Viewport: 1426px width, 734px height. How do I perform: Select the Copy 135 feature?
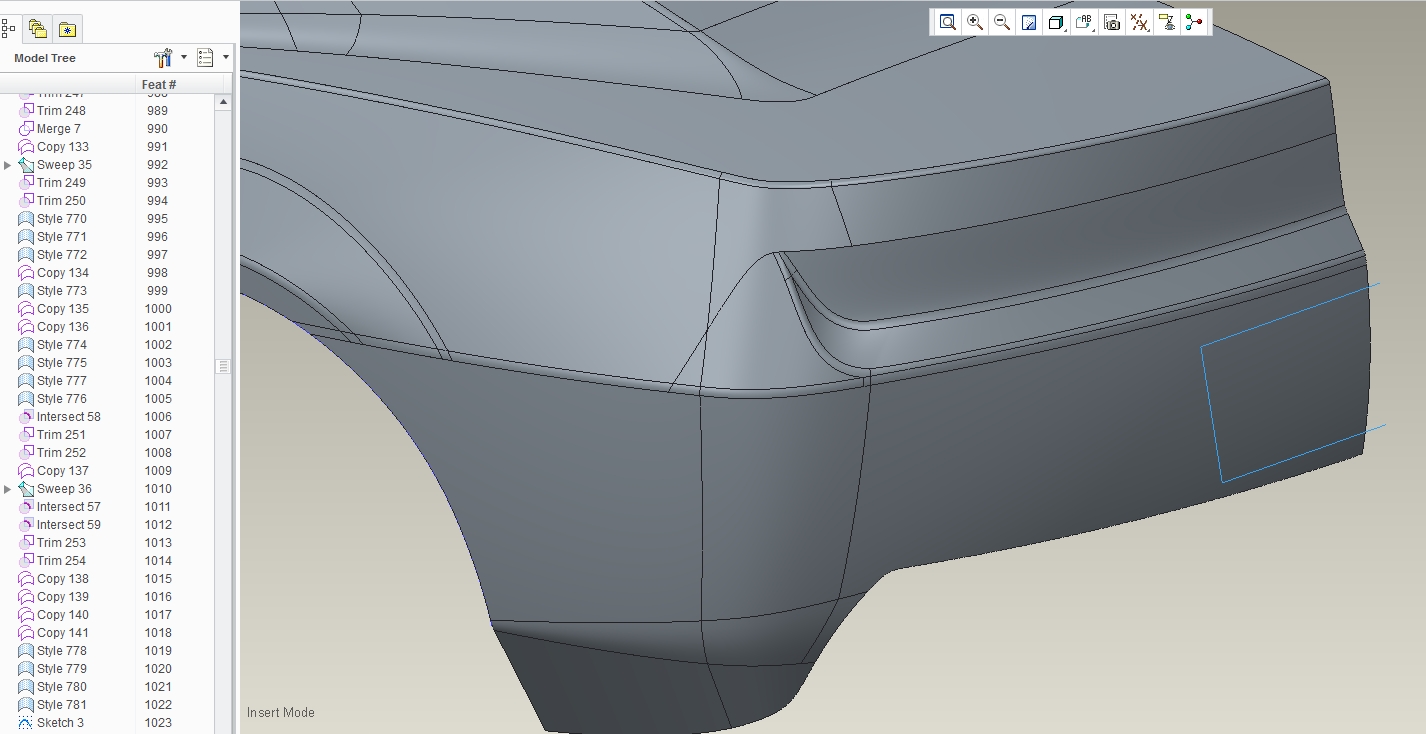[54, 309]
